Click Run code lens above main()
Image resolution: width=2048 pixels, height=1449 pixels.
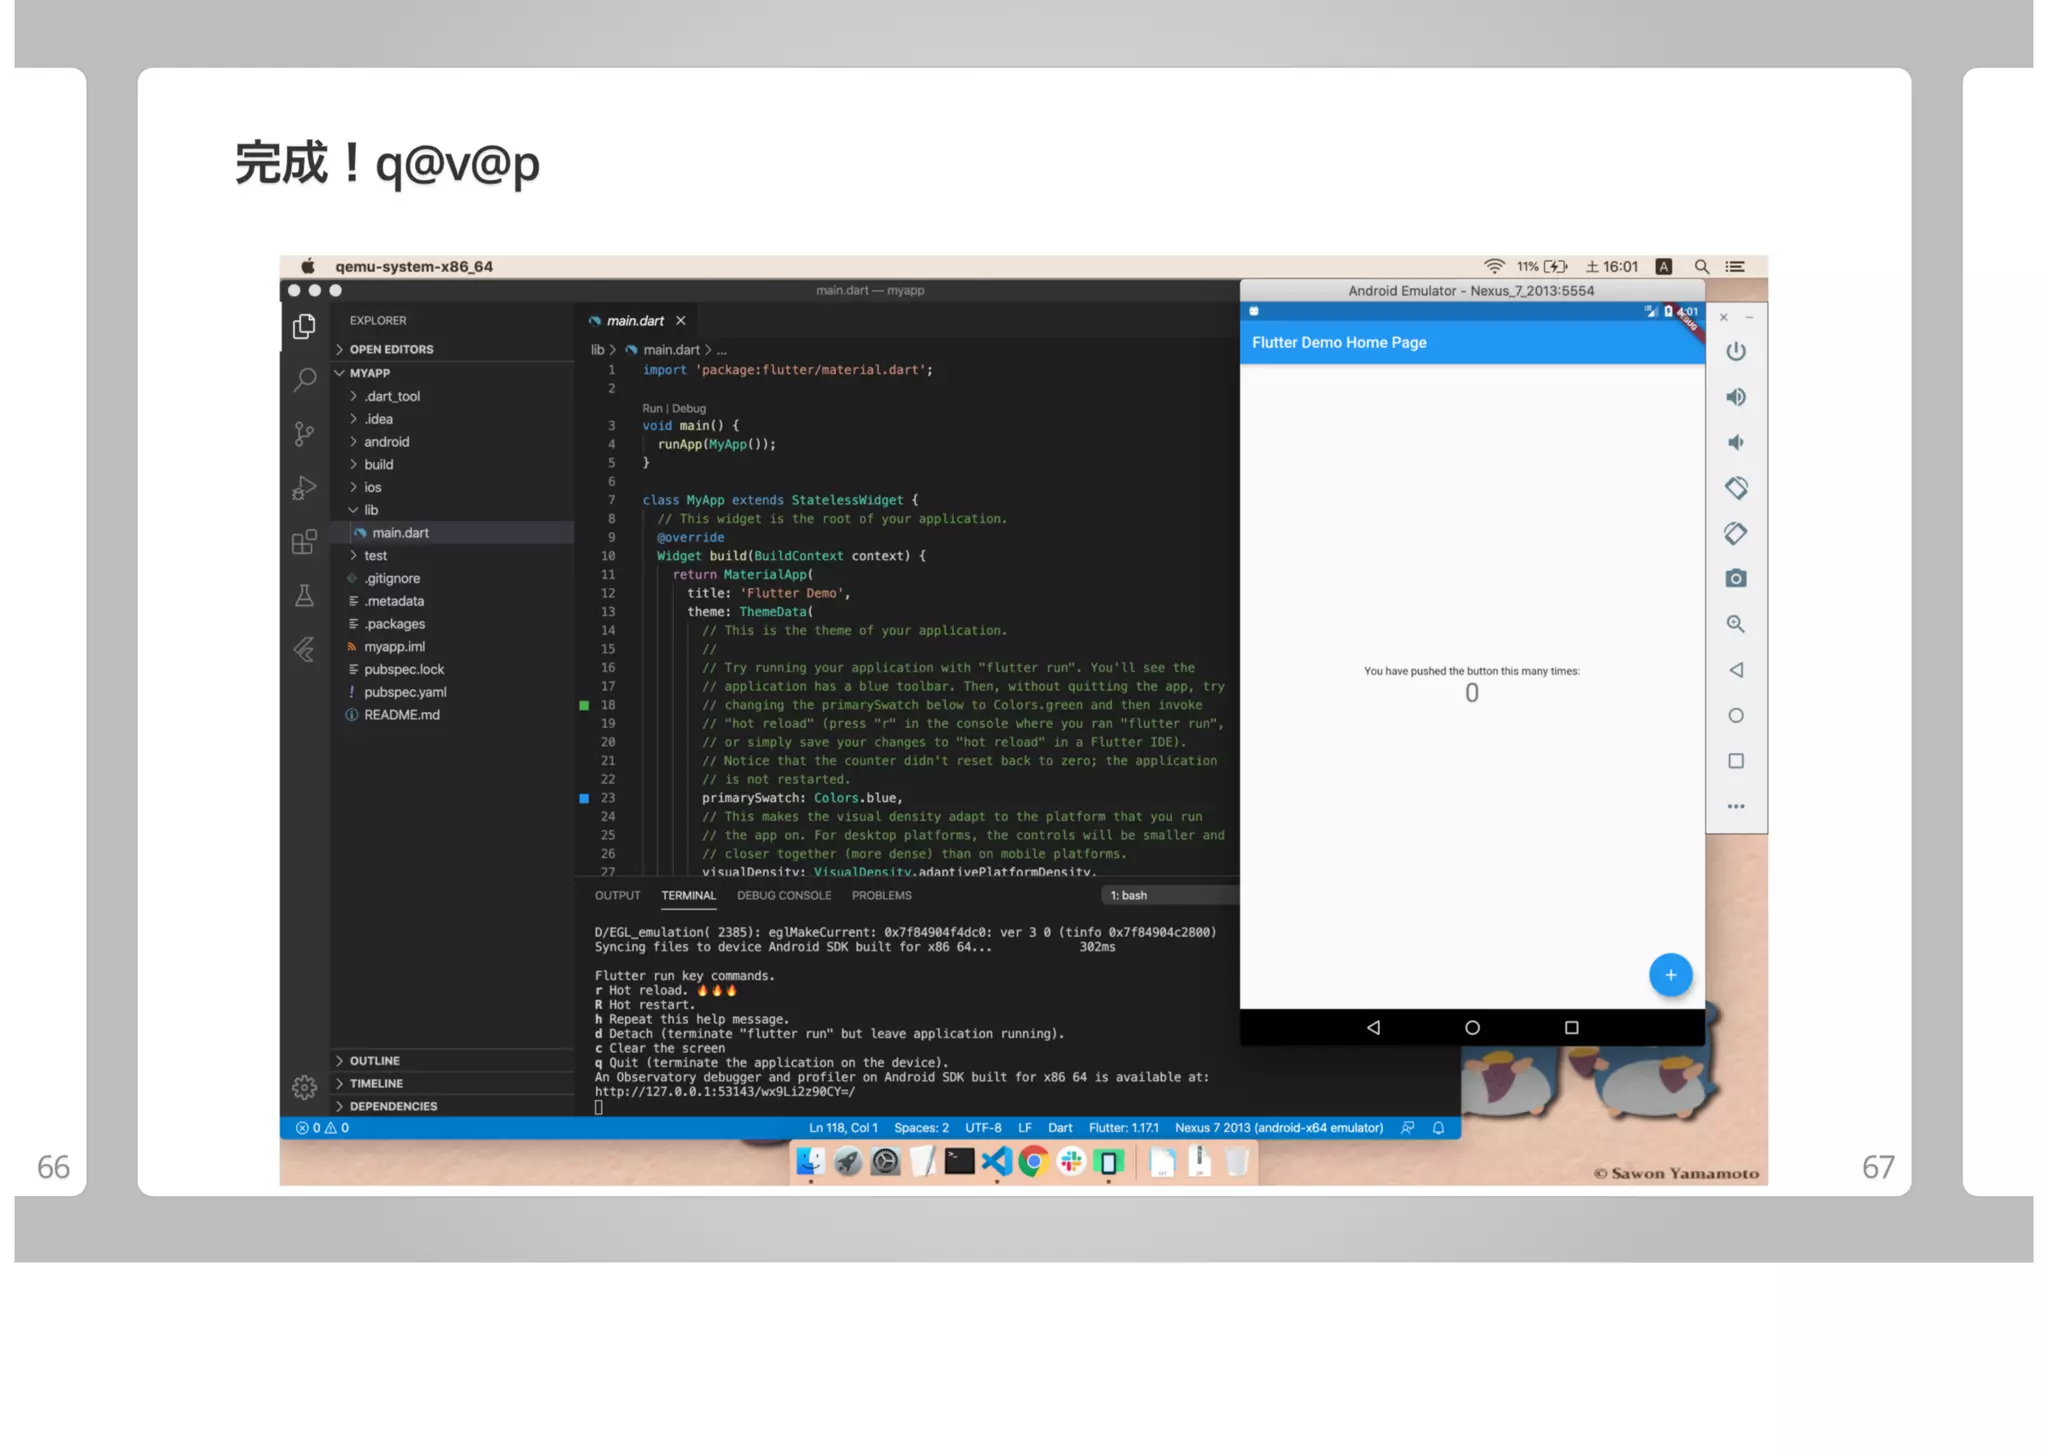652,408
